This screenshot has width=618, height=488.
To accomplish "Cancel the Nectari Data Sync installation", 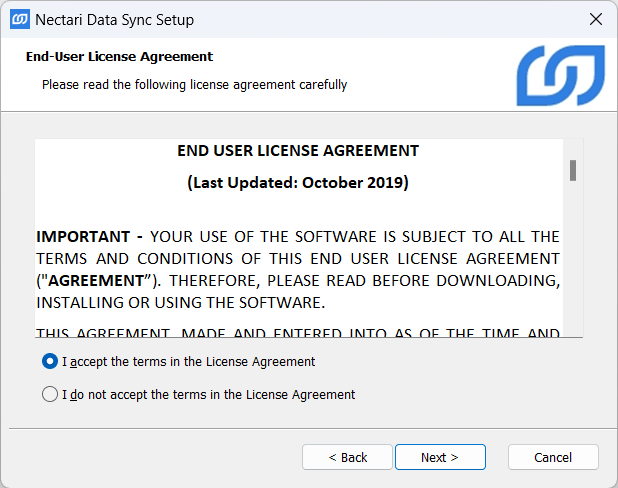I will (x=553, y=457).
